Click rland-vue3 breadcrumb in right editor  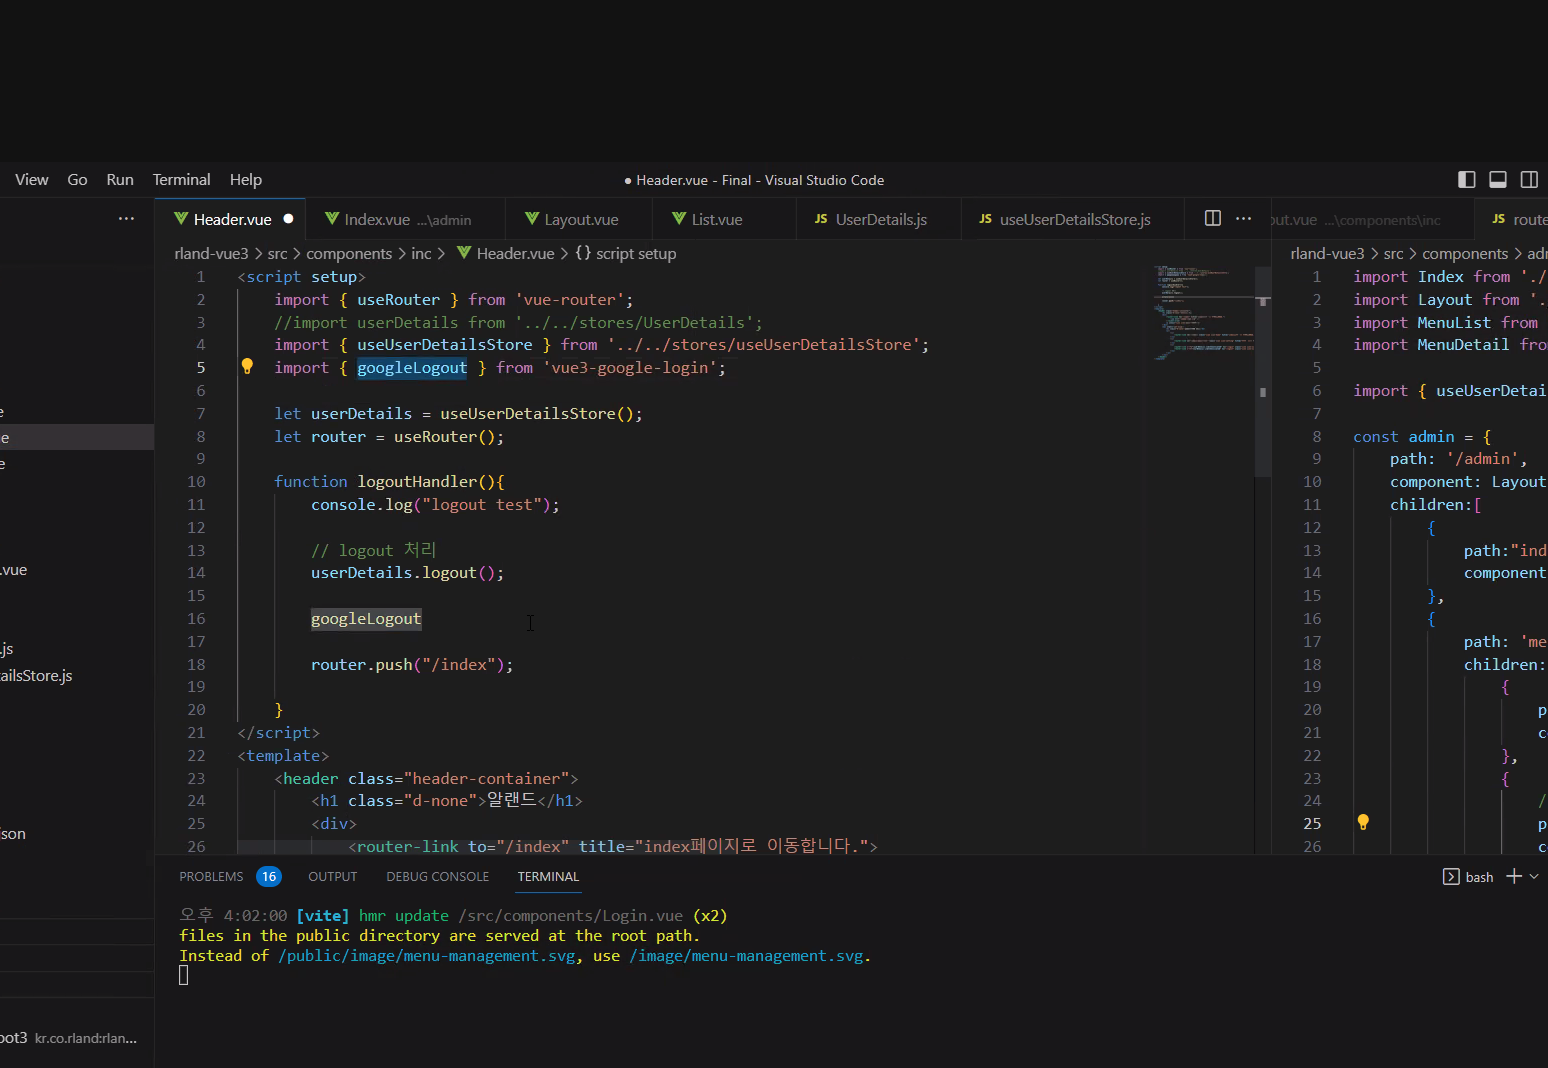click(1327, 253)
